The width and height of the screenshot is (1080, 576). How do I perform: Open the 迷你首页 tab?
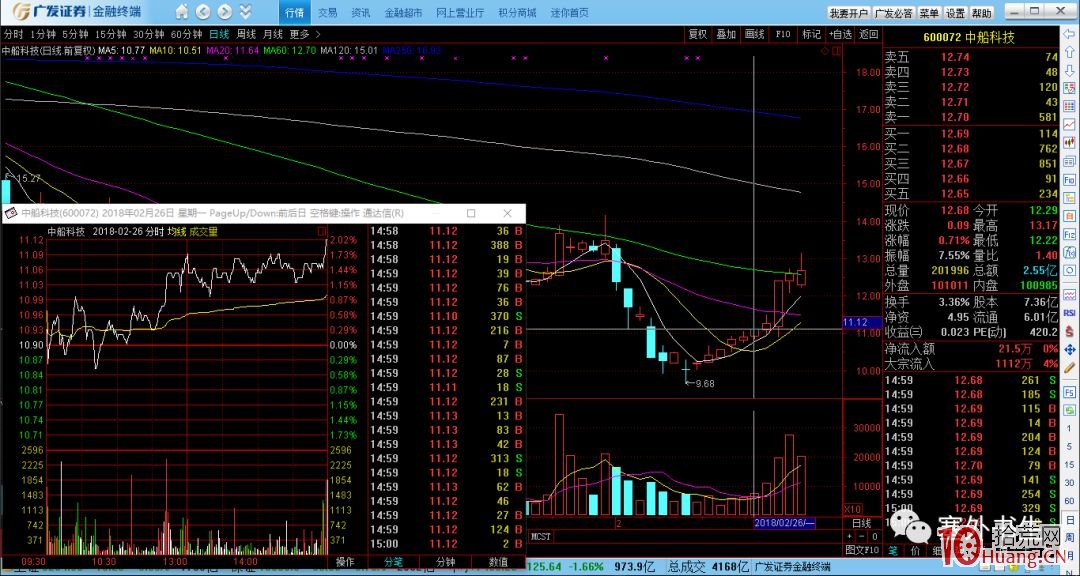tap(570, 12)
